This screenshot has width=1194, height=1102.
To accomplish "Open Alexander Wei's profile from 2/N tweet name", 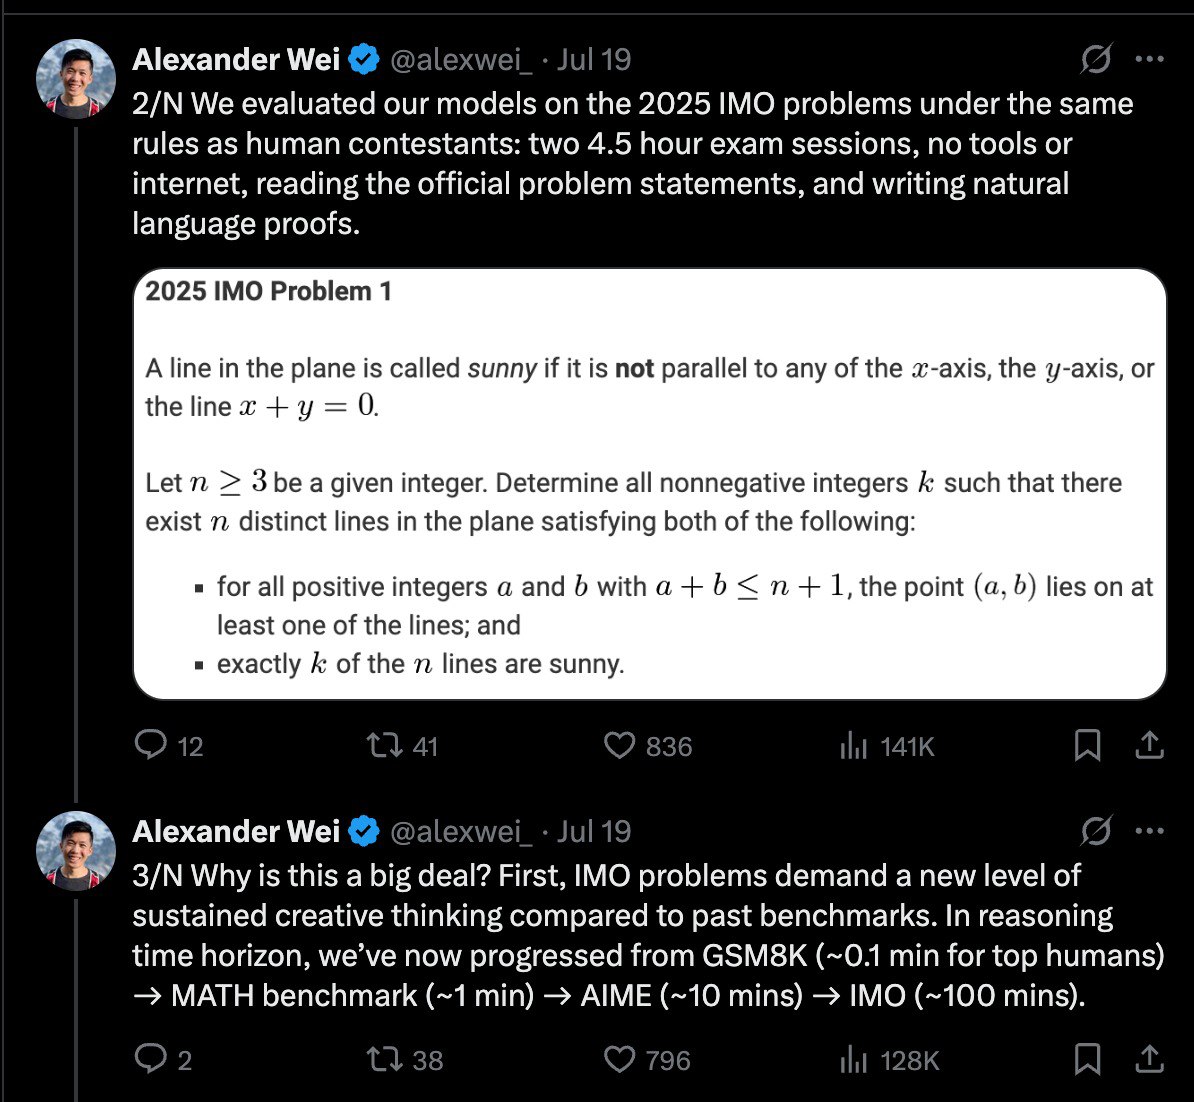I will (236, 60).
